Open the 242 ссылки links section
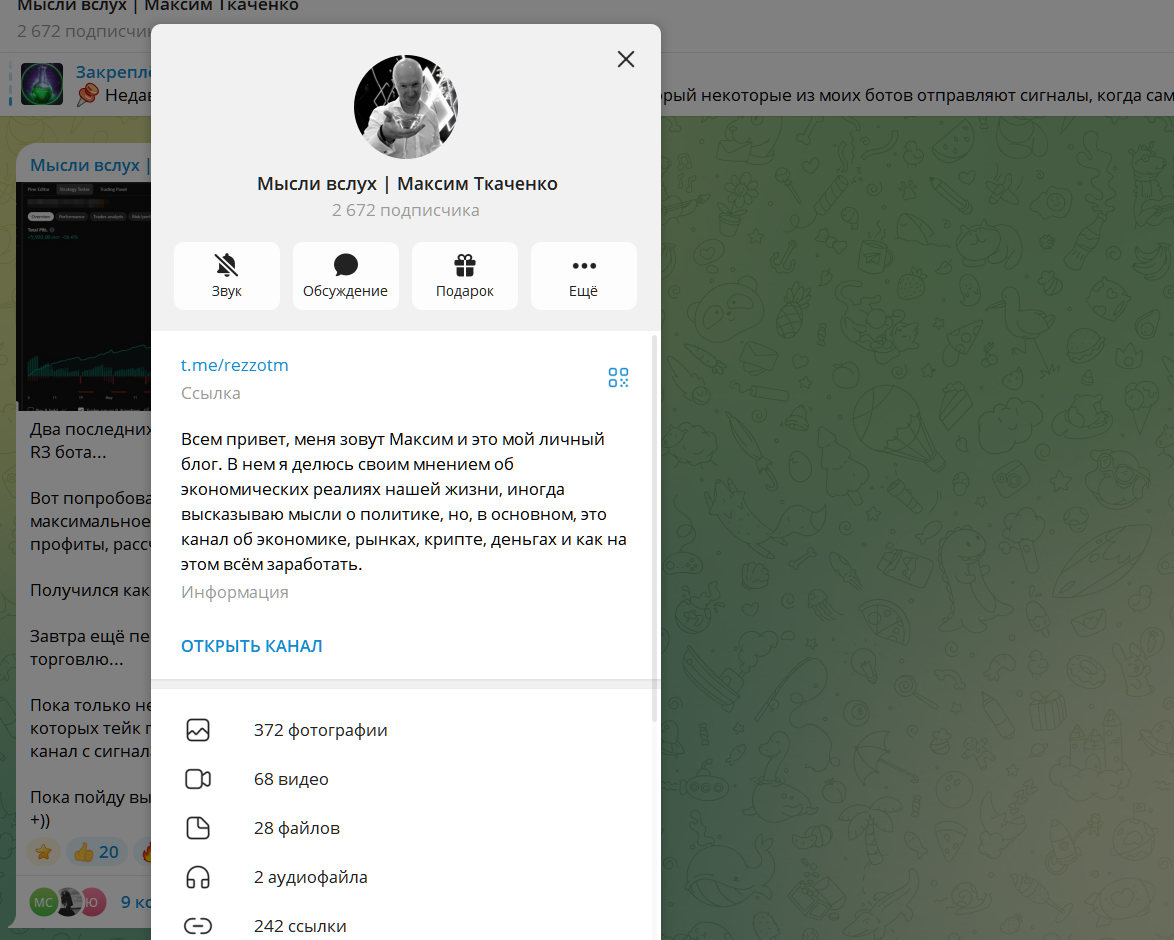 405,927
